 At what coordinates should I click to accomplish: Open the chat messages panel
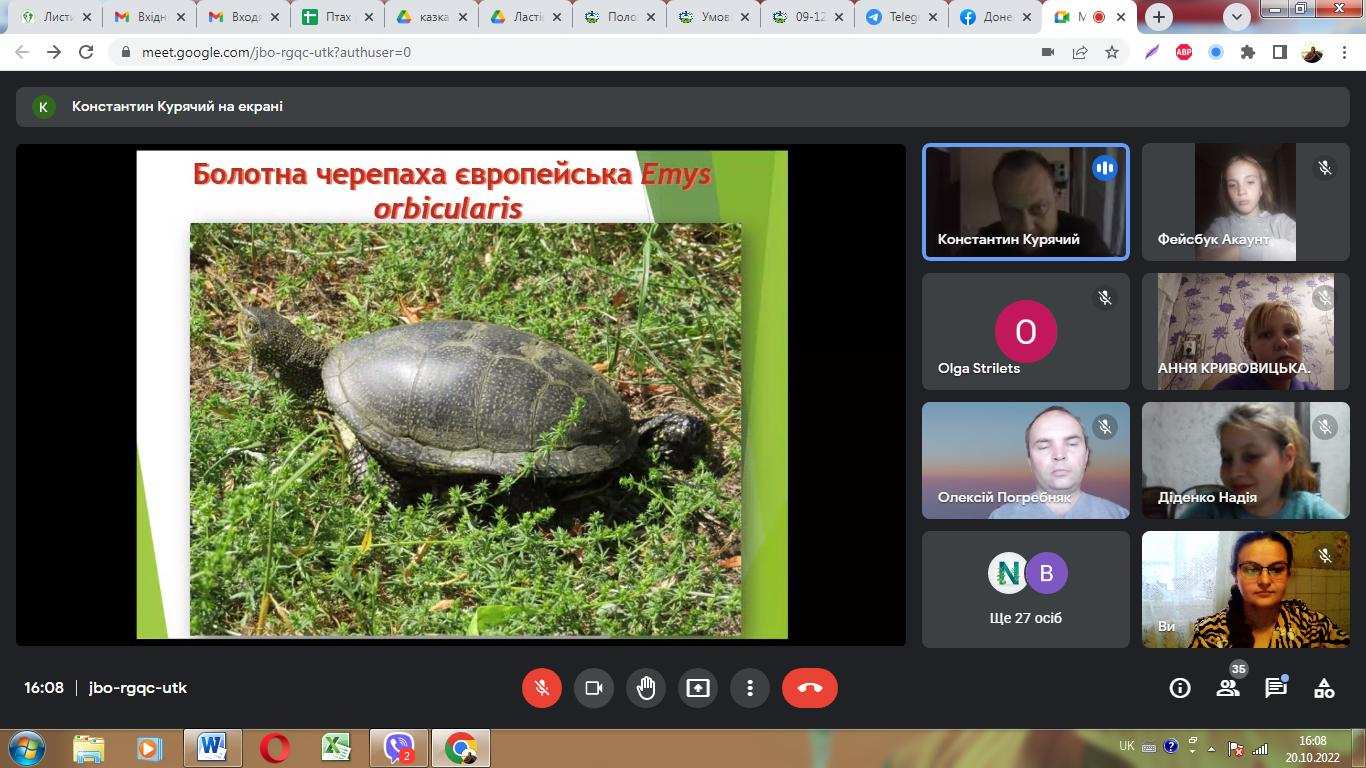click(1276, 688)
